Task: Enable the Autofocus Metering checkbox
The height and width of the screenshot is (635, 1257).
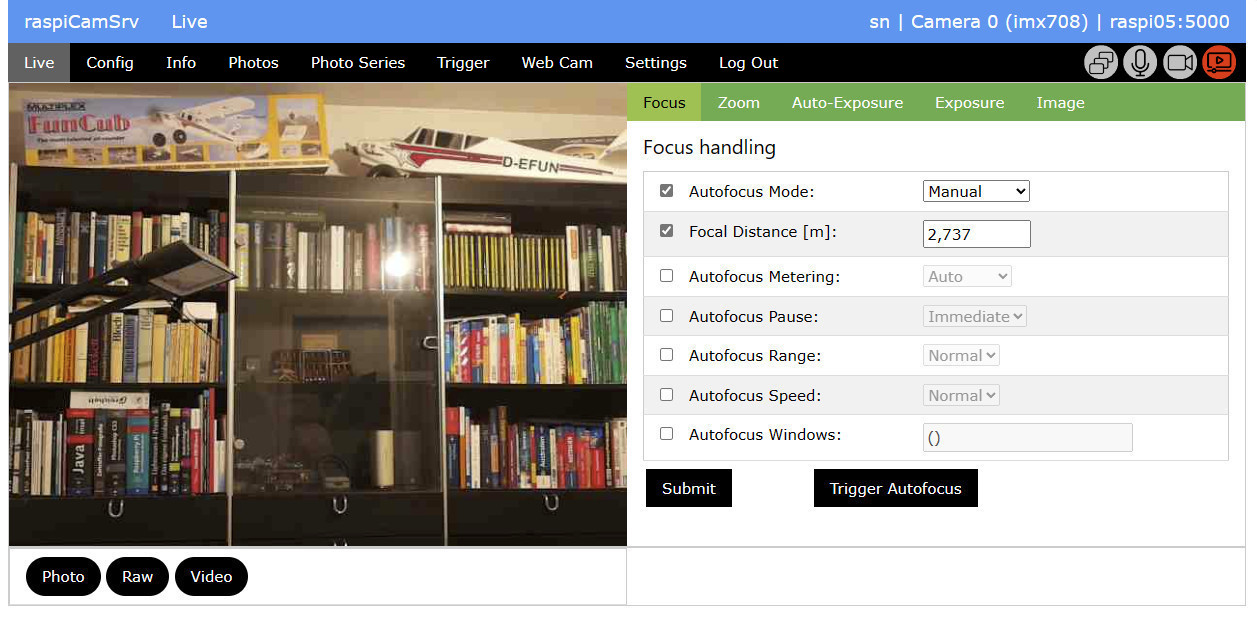Action: tap(667, 276)
